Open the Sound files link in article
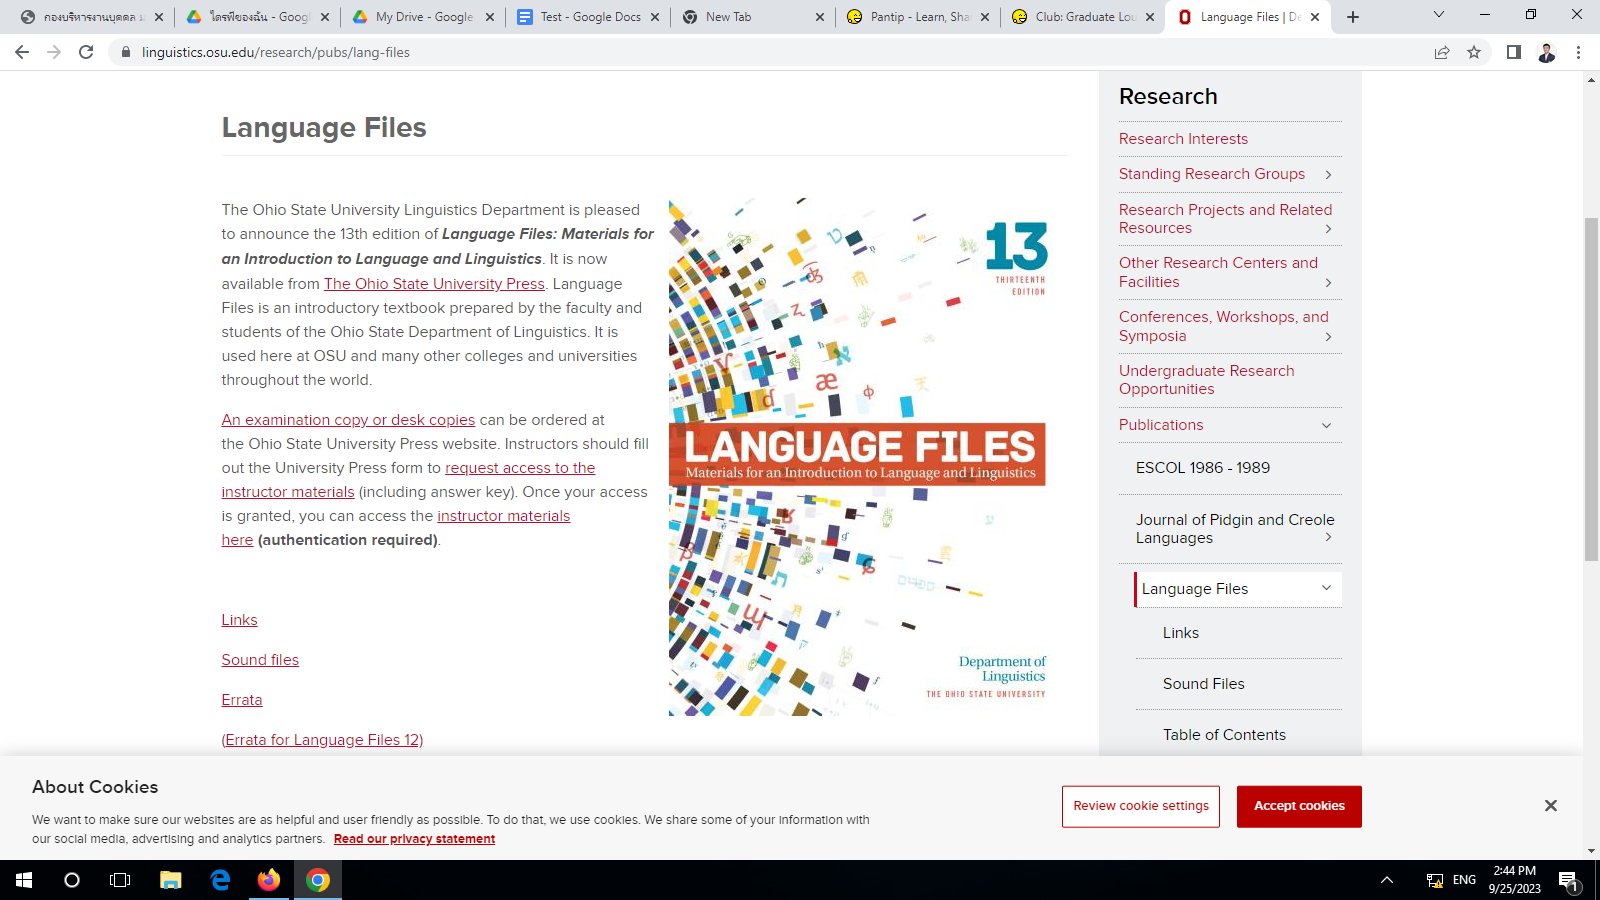The width and height of the screenshot is (1600, 900). click(260, 660)
